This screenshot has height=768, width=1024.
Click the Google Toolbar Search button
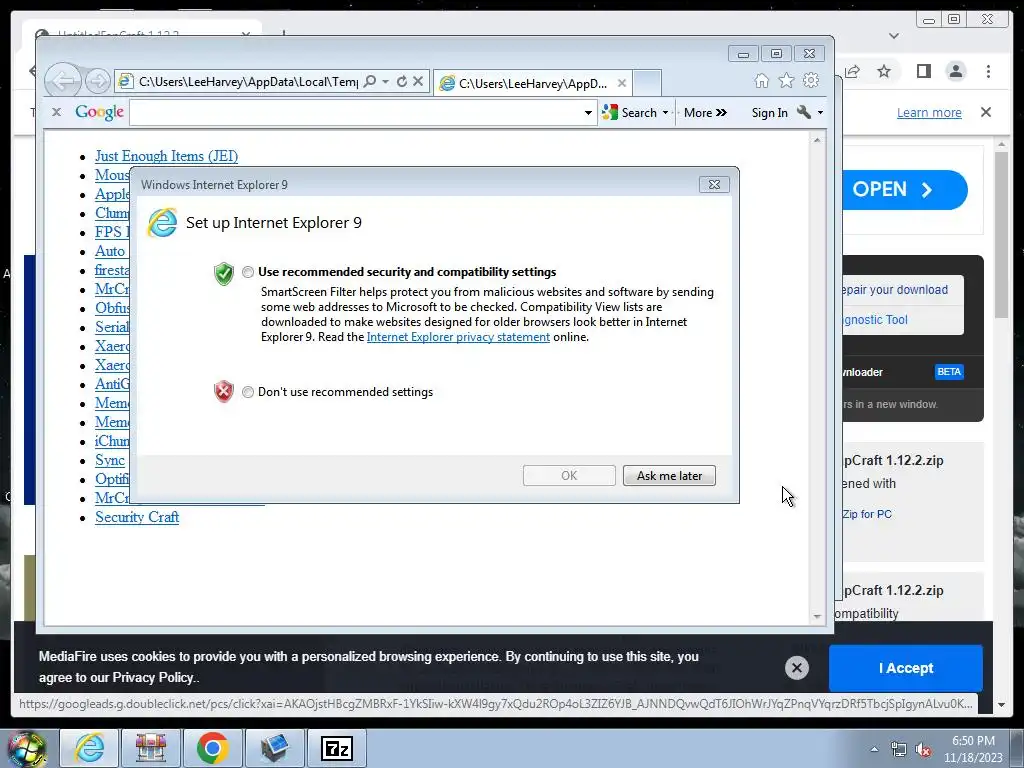tap(630, 112)
